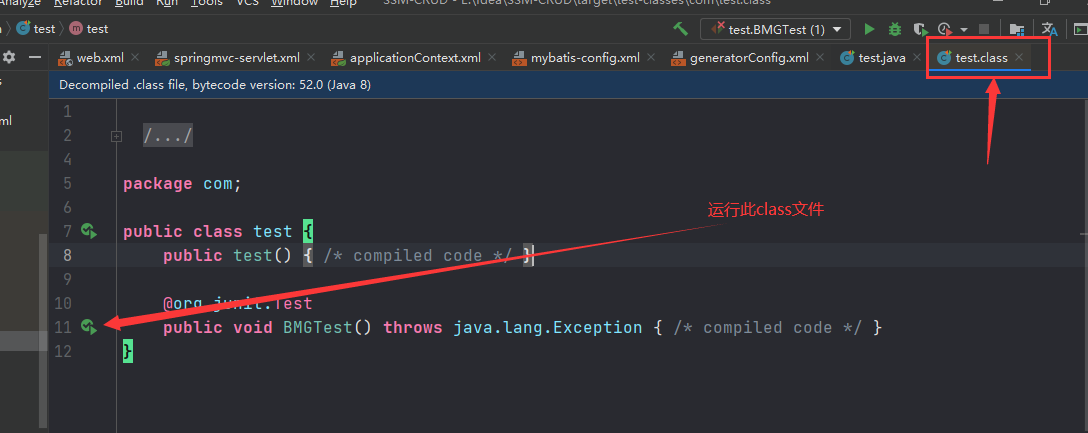Open the Build menu
This screenshot has width=1088, height=433.
129,3
